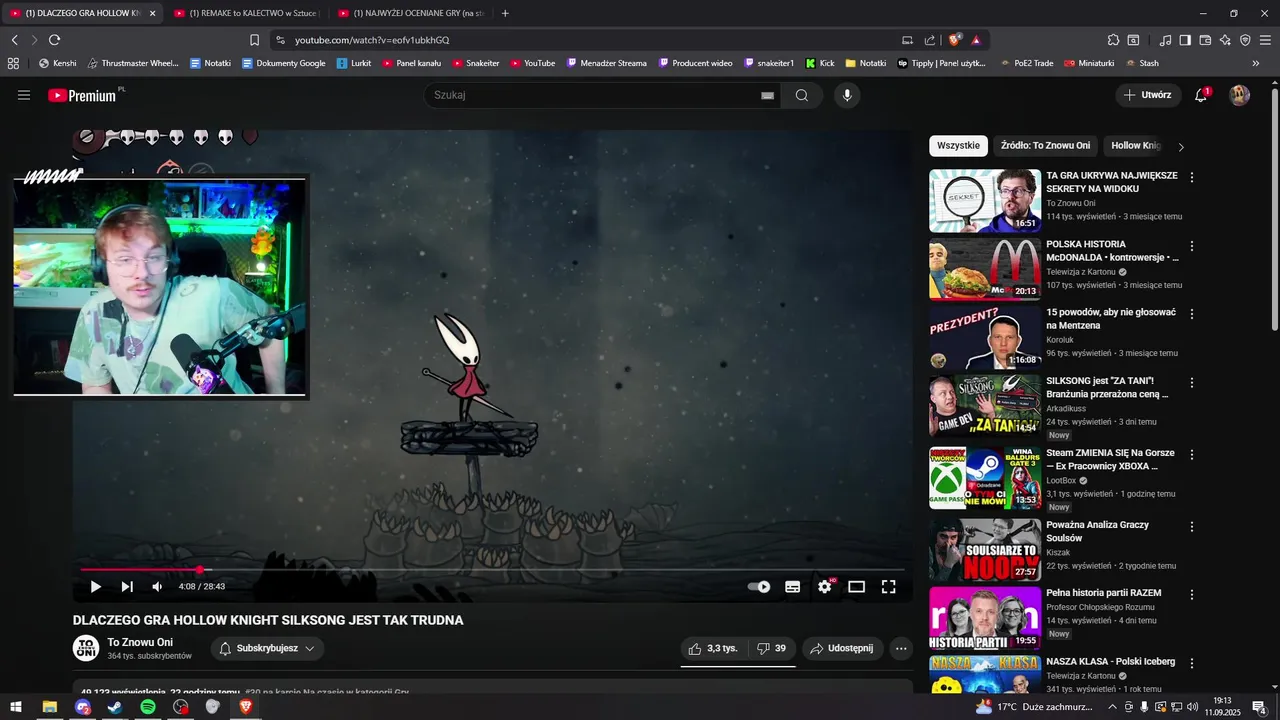The height and width of the screenshot is (720, 1280).
Task: Open the YouTube notifications bell
Action: click(x=1201, y=95)
